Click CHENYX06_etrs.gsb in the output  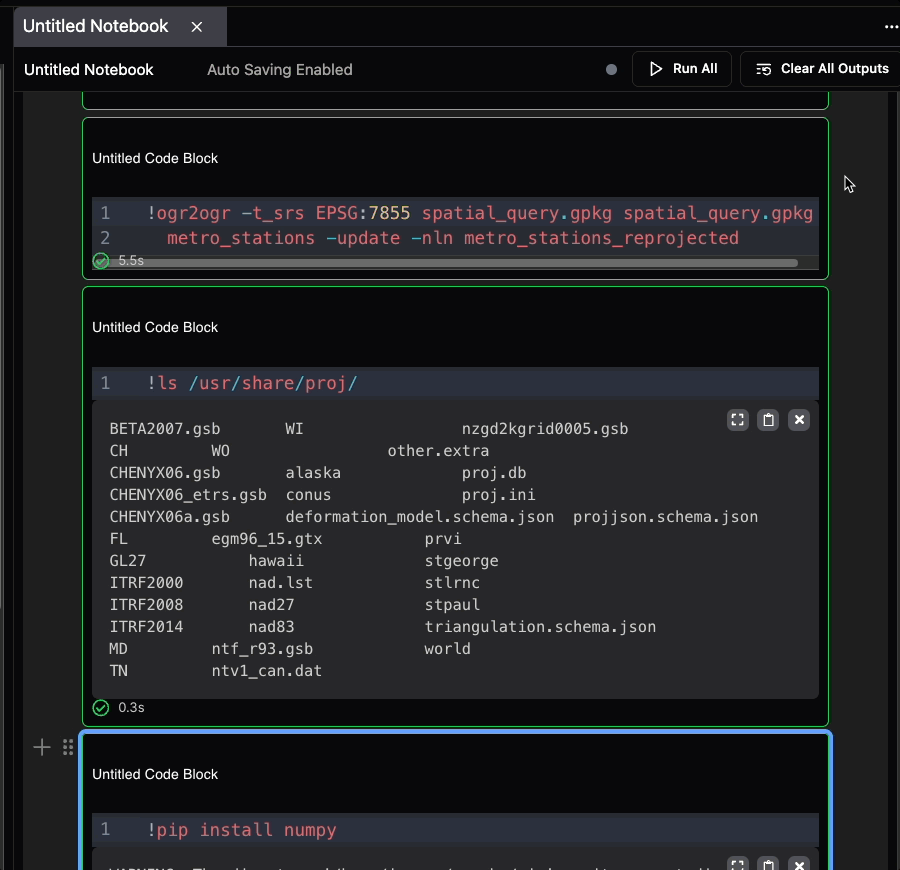tap(188, 495)
